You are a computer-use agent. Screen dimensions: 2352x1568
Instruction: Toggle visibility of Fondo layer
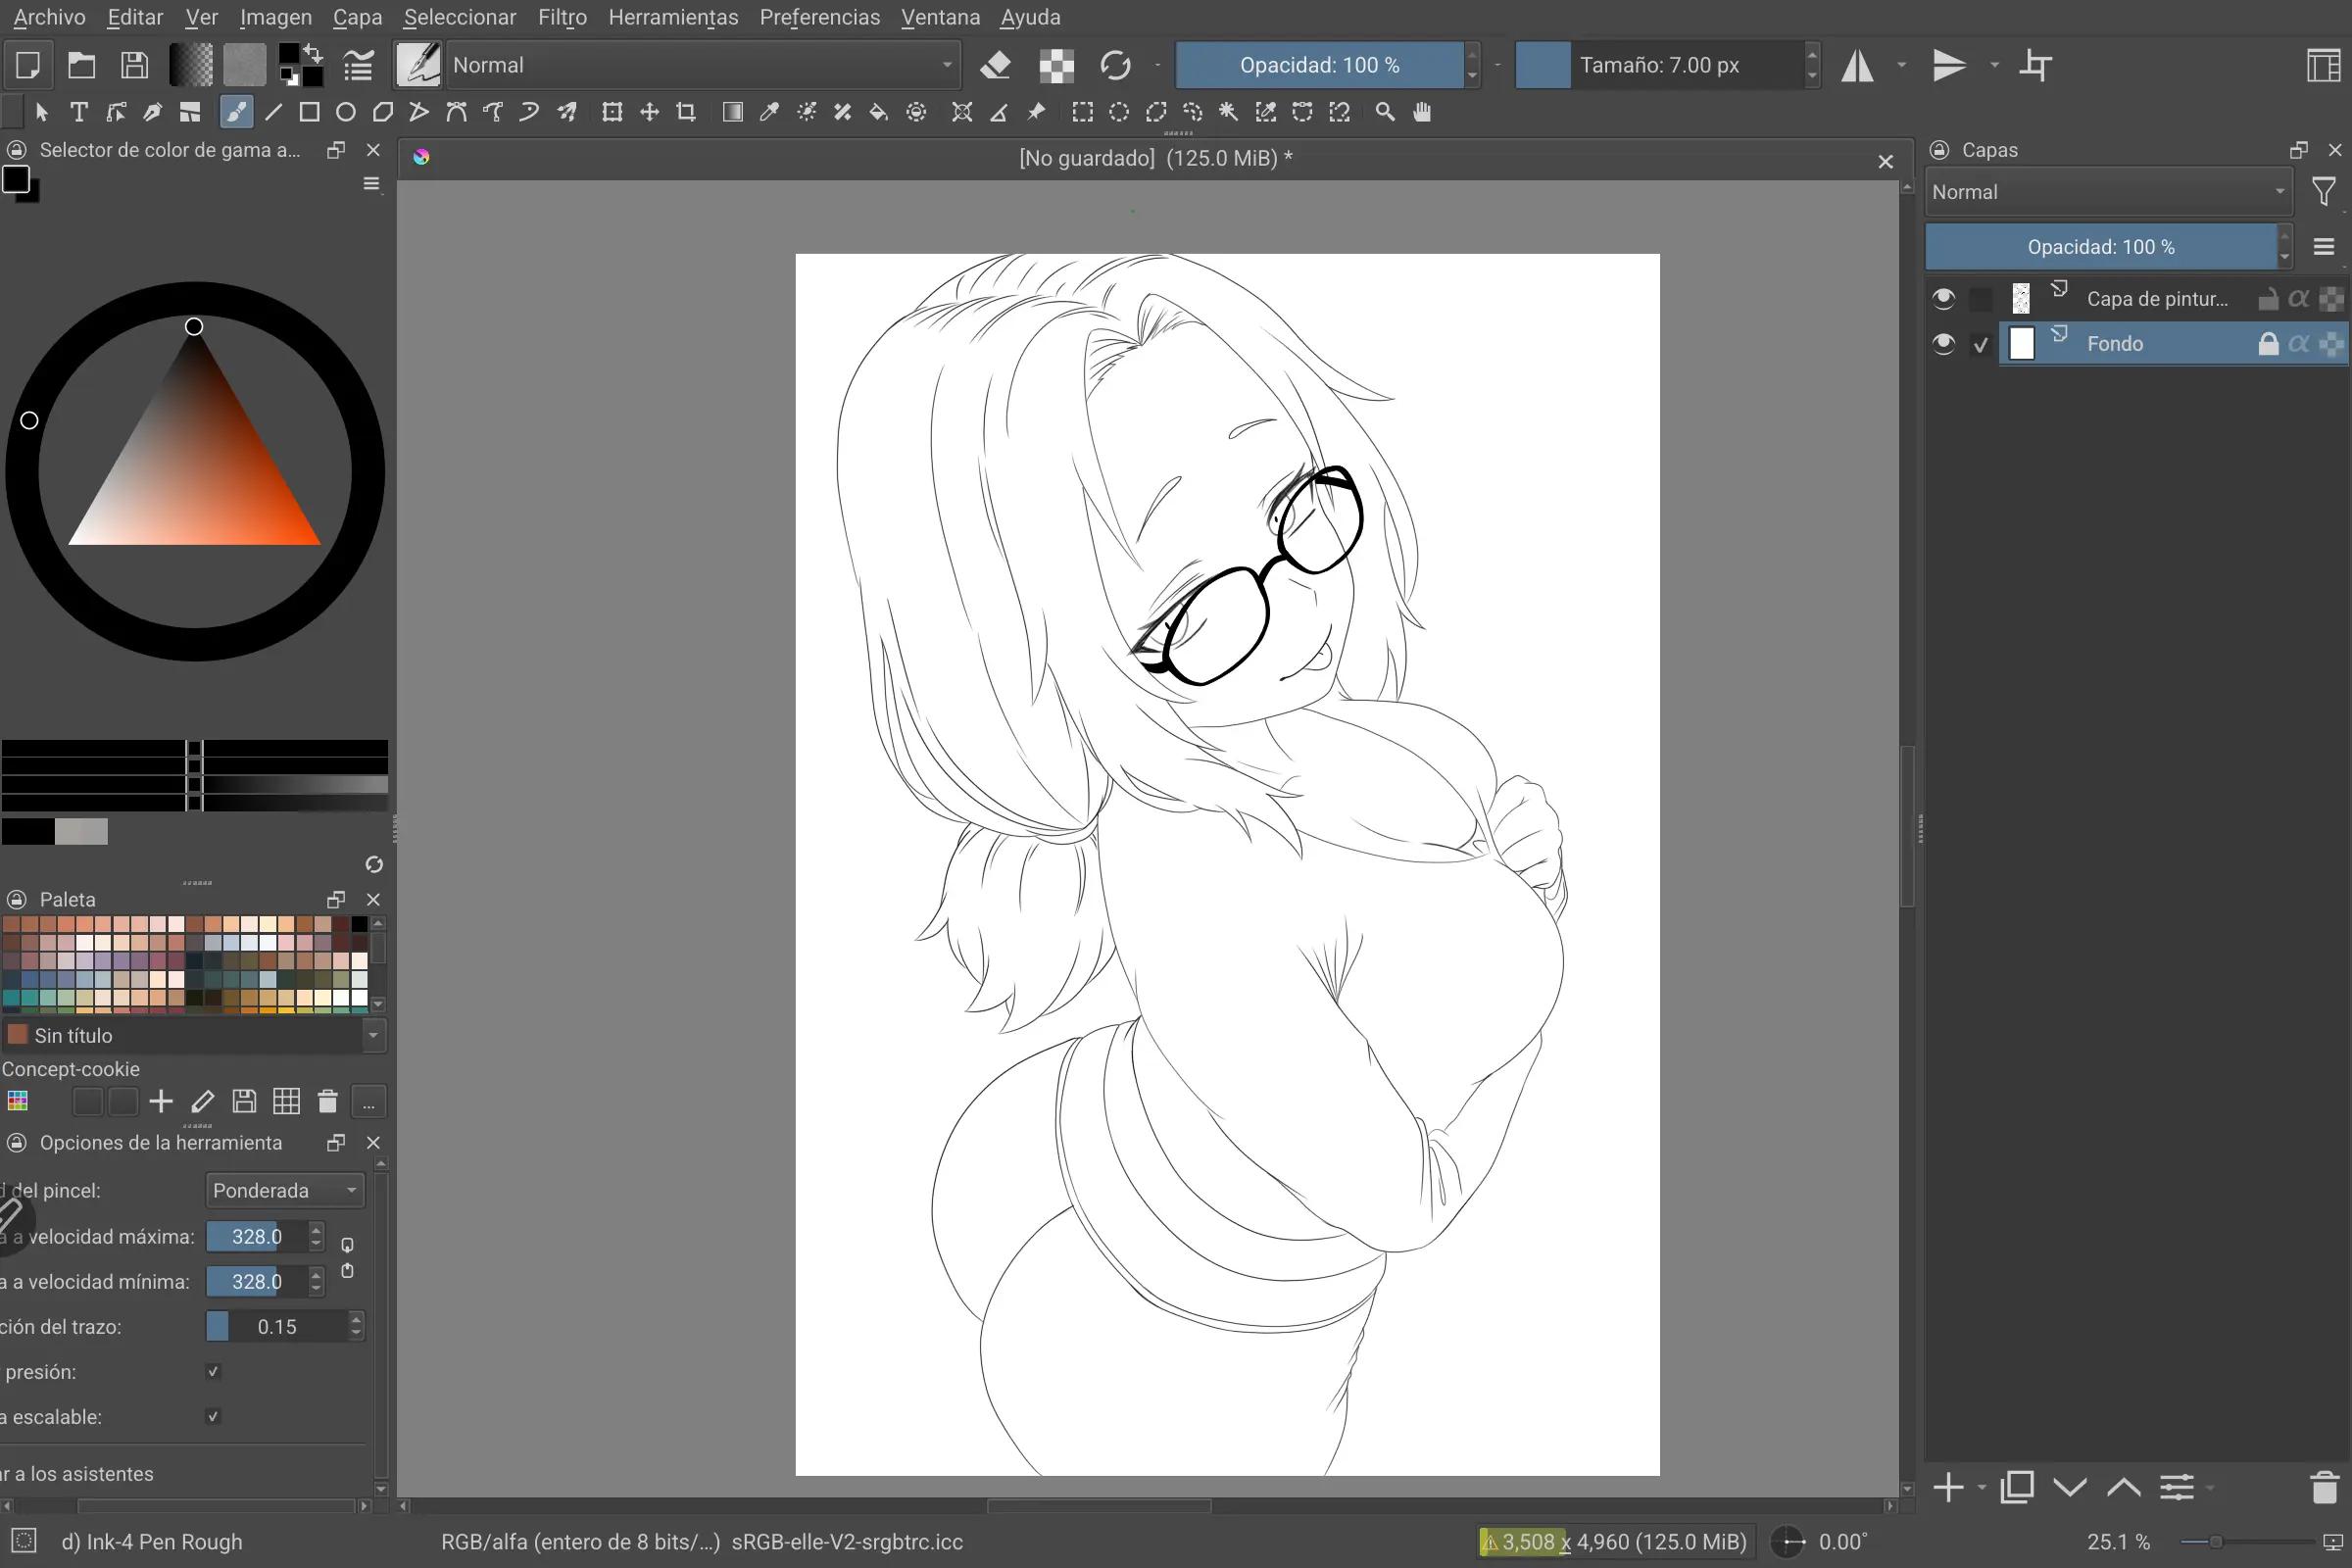pyautogui.click(x=1943, y=344)
